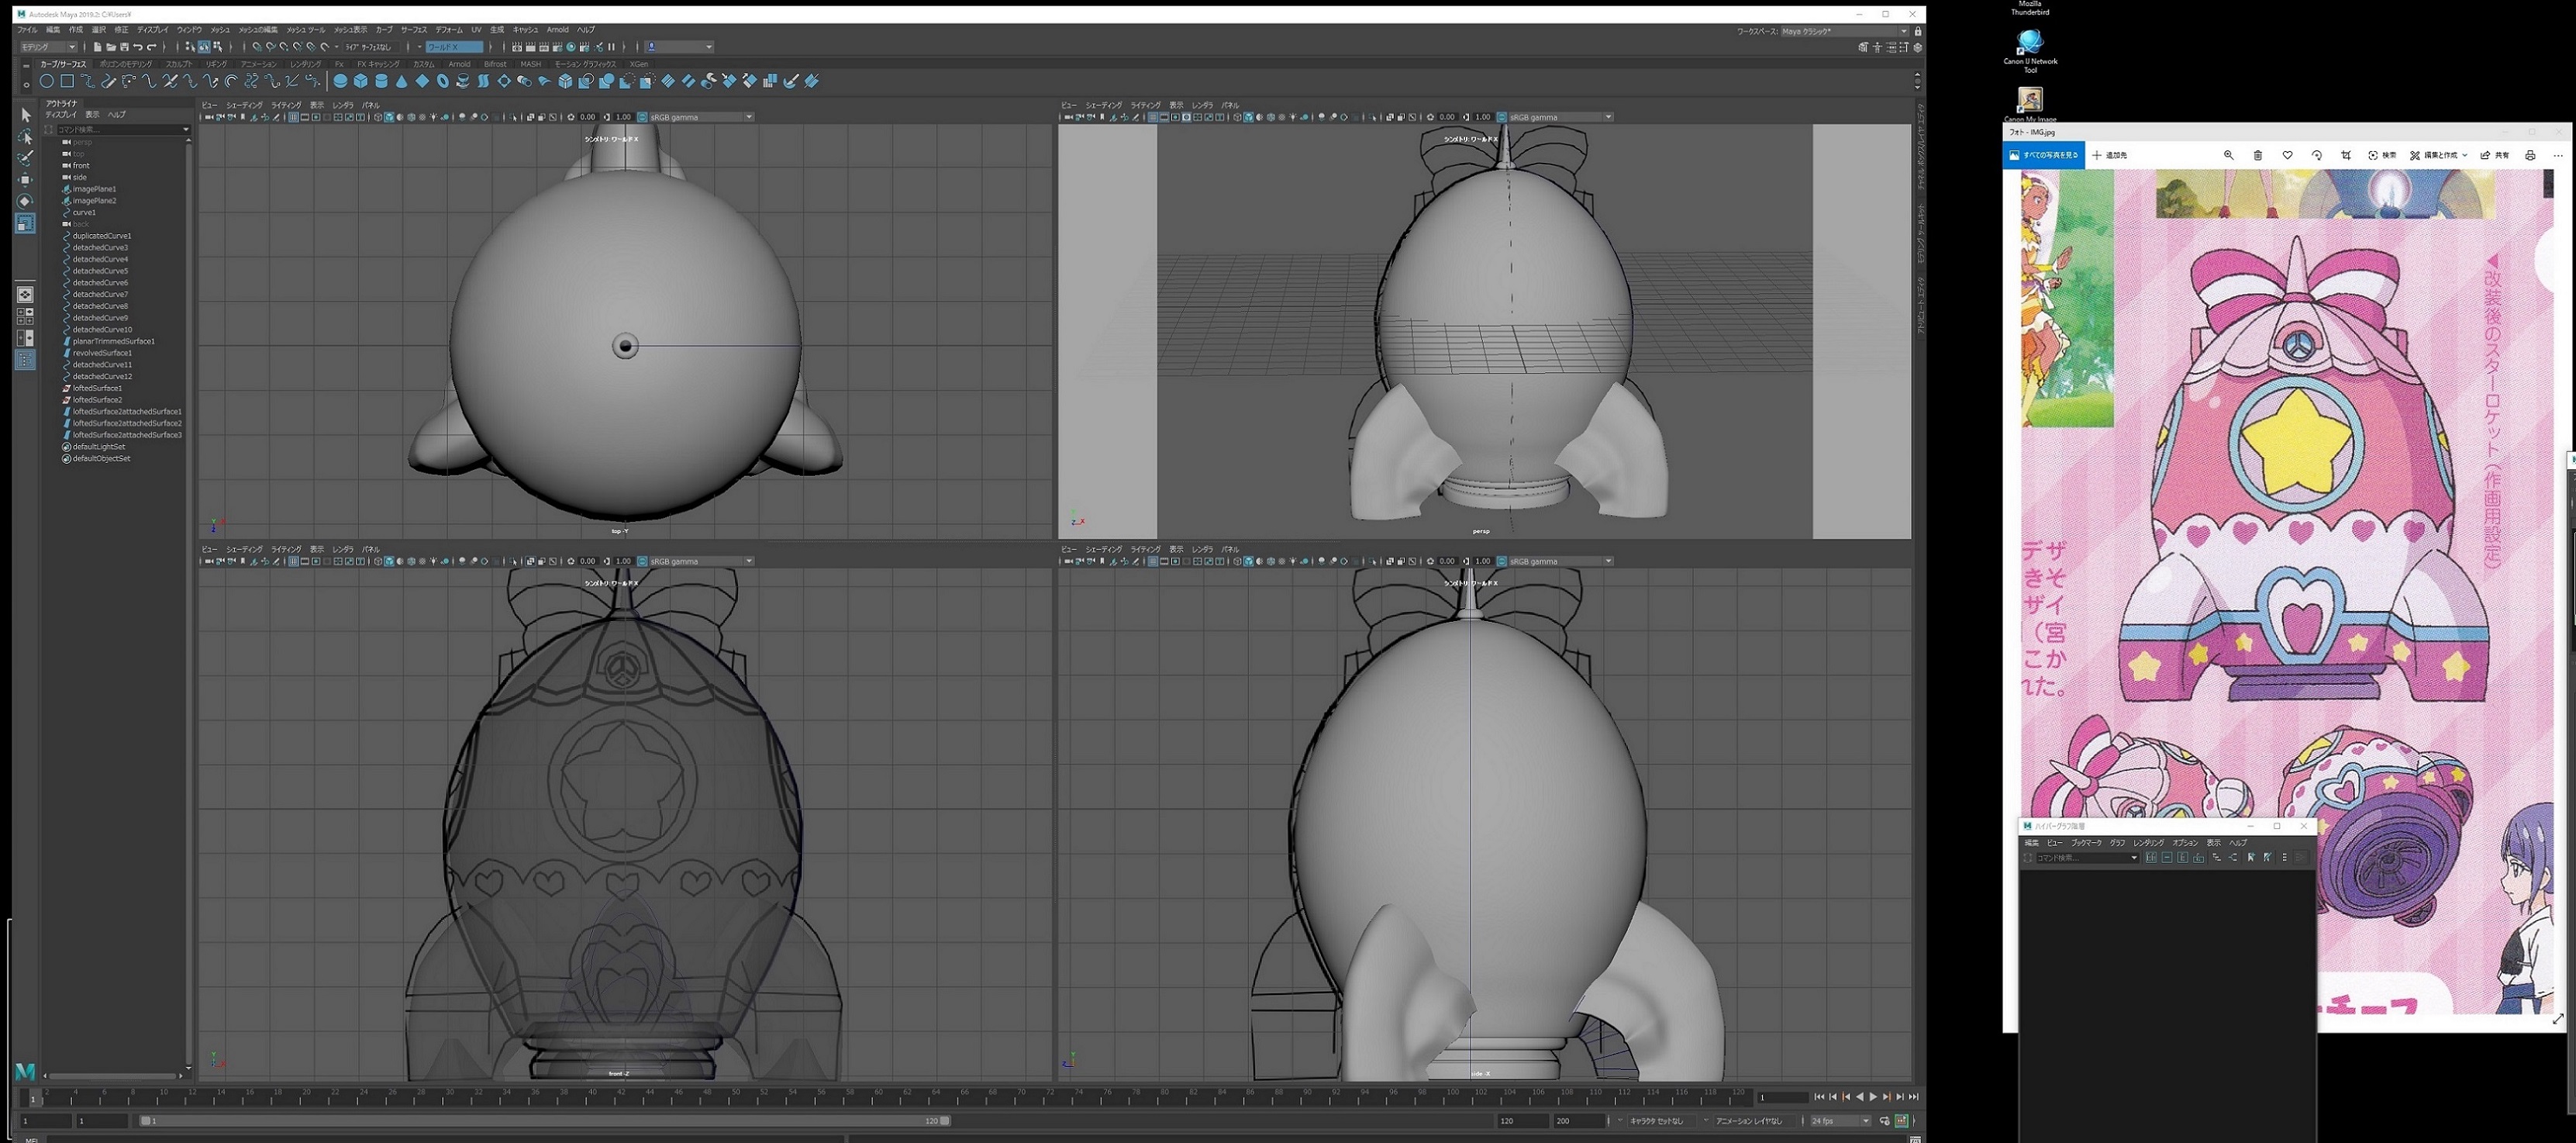Toggle favorite heart in Photos toolbar
The width and height of the screenshot is (2576, 1143).
[2287, 155]
